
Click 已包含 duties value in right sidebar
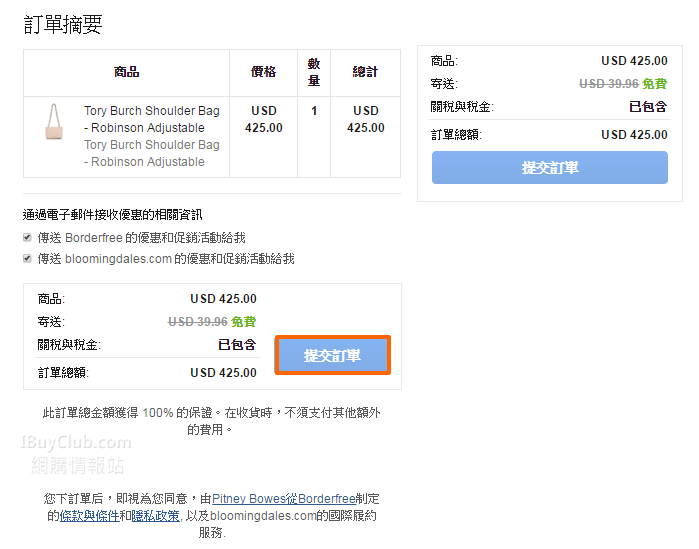tap(648, 107)
